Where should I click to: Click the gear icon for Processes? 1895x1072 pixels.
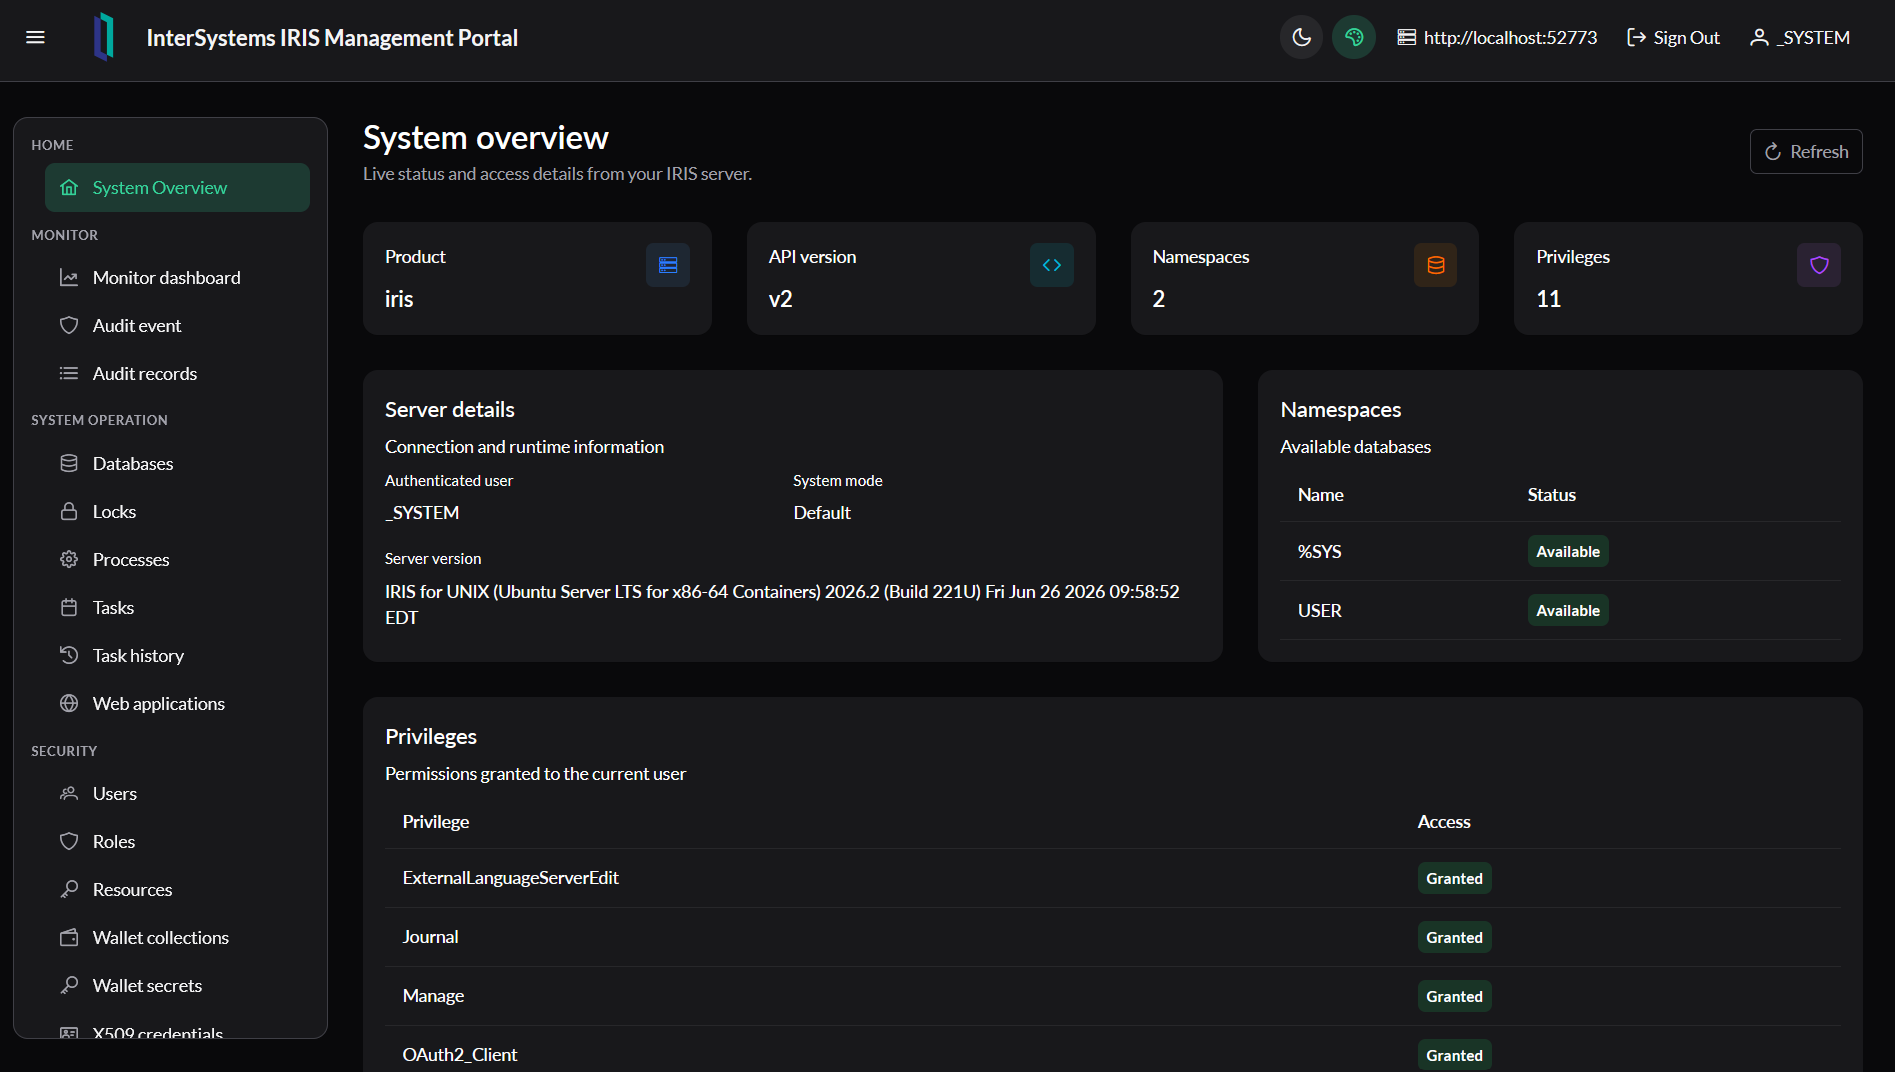click(x=69, y=560)
